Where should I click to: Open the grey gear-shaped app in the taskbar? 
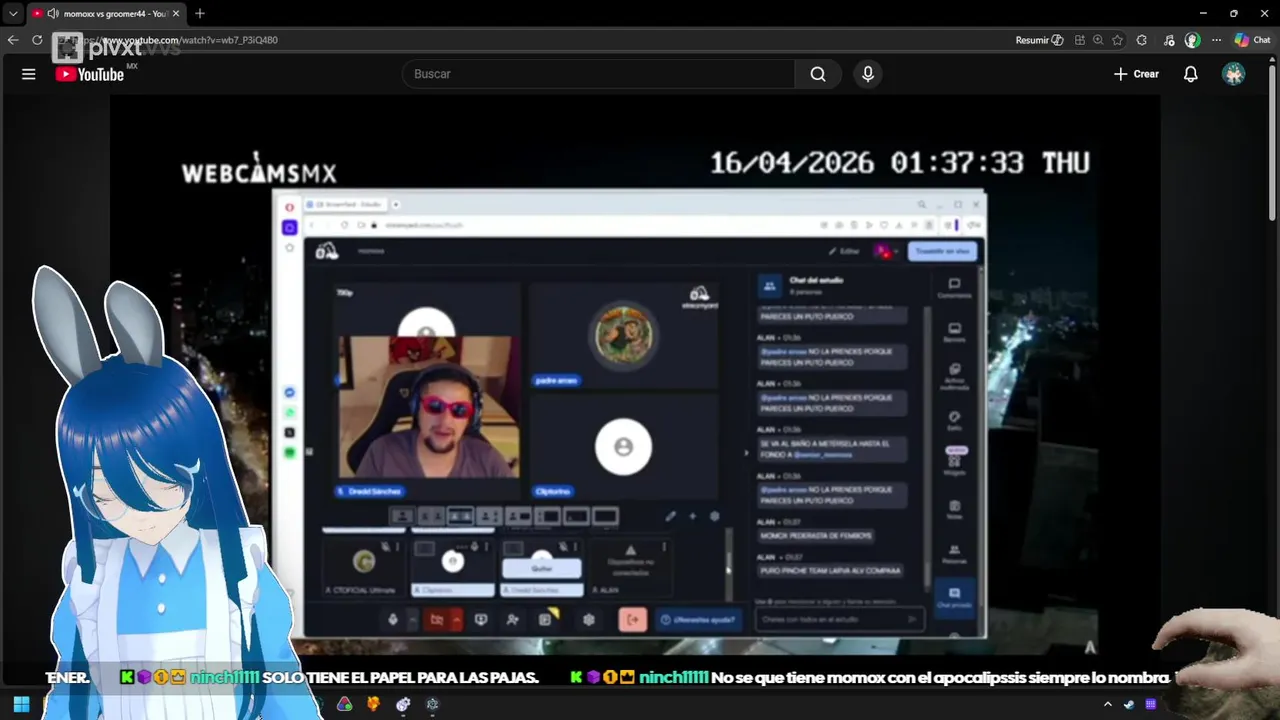pyautogui.click(x=432, y=704)
